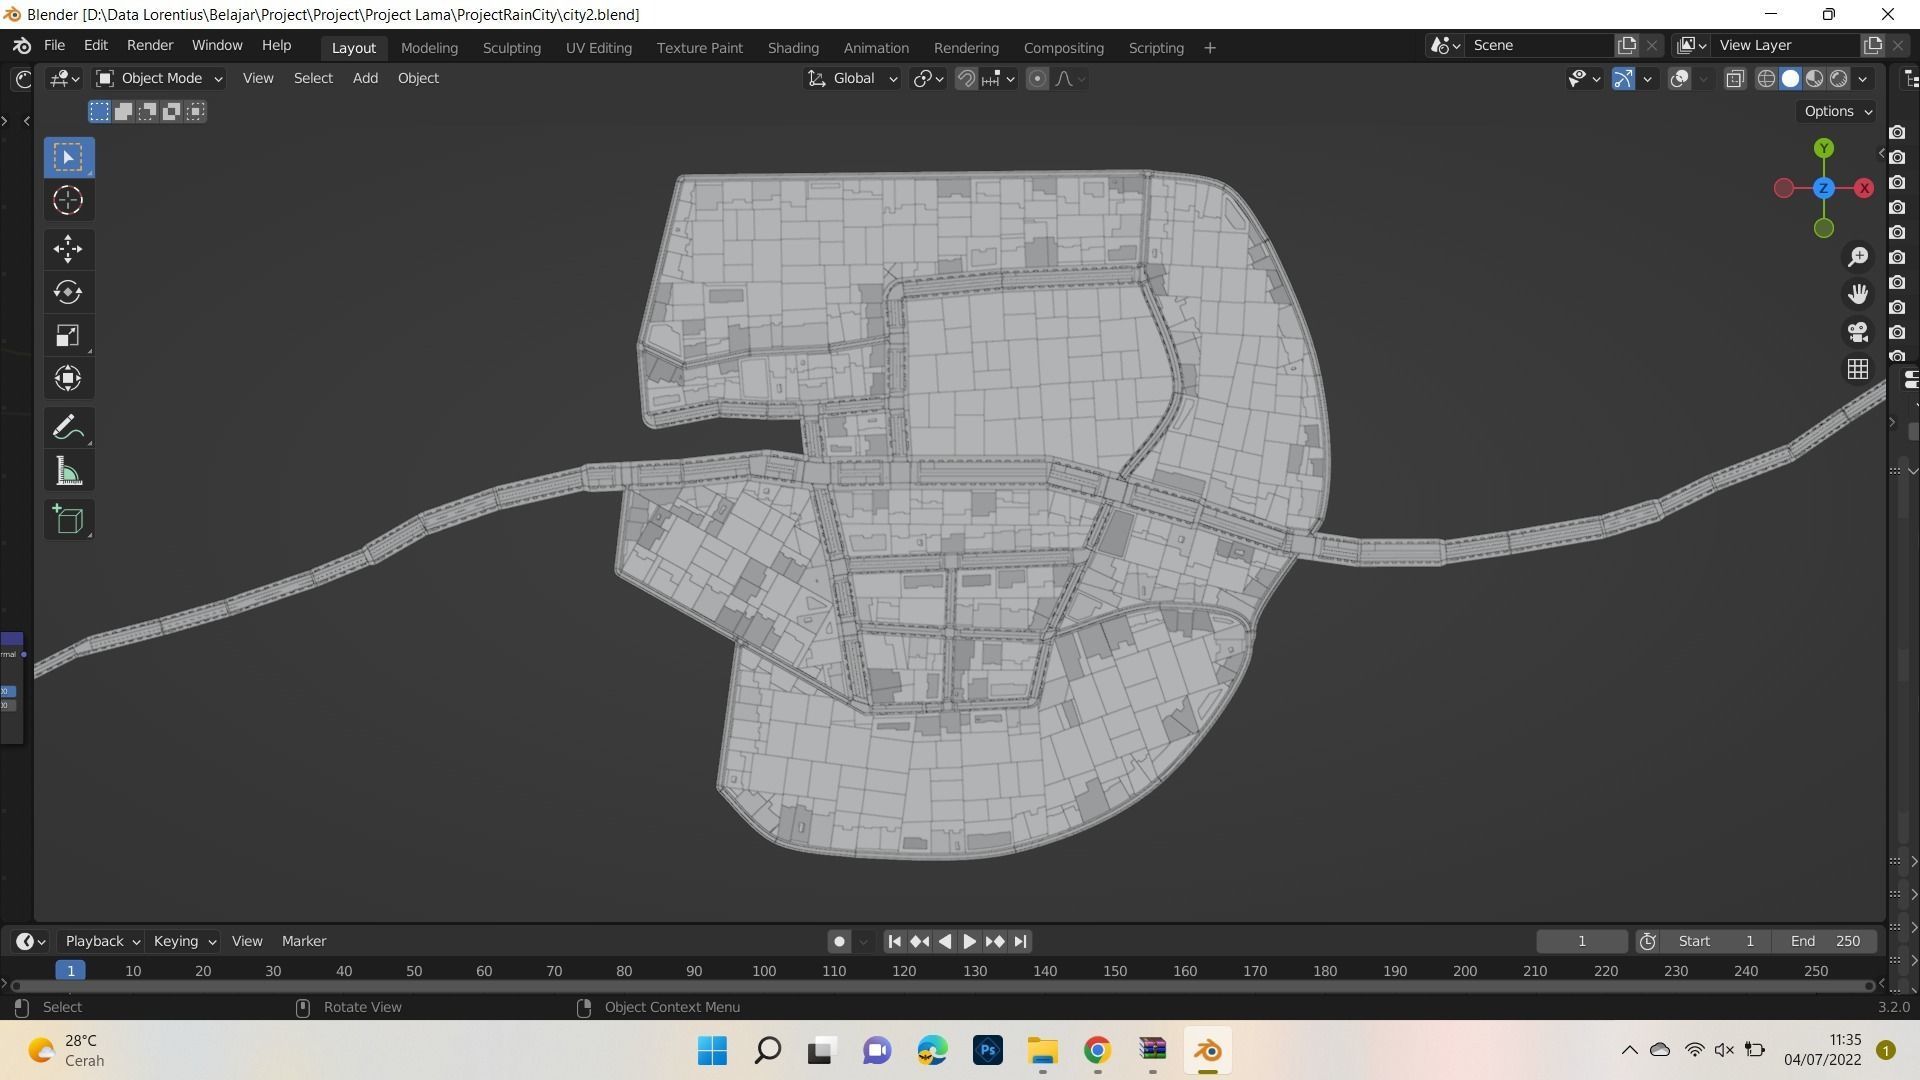The height and width of the screenshot is (1080, 1920).
Task: Toggle X-ray mode
Action: click(1735, 78)
